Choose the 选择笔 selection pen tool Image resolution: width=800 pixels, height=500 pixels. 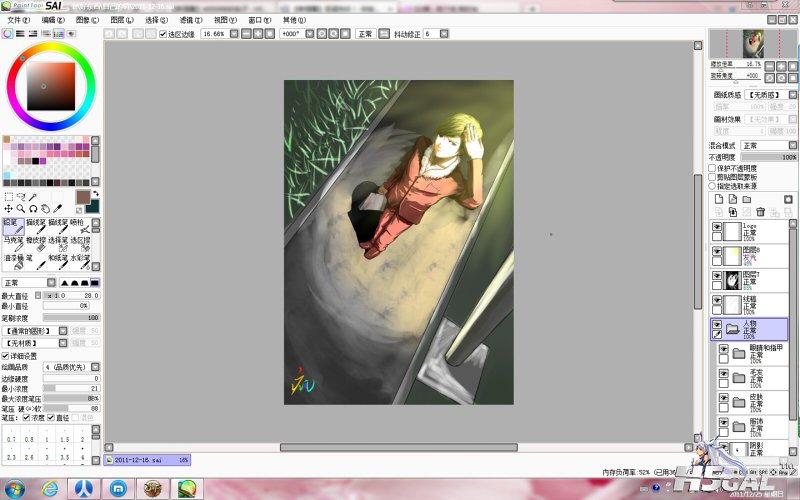point(58,244)
